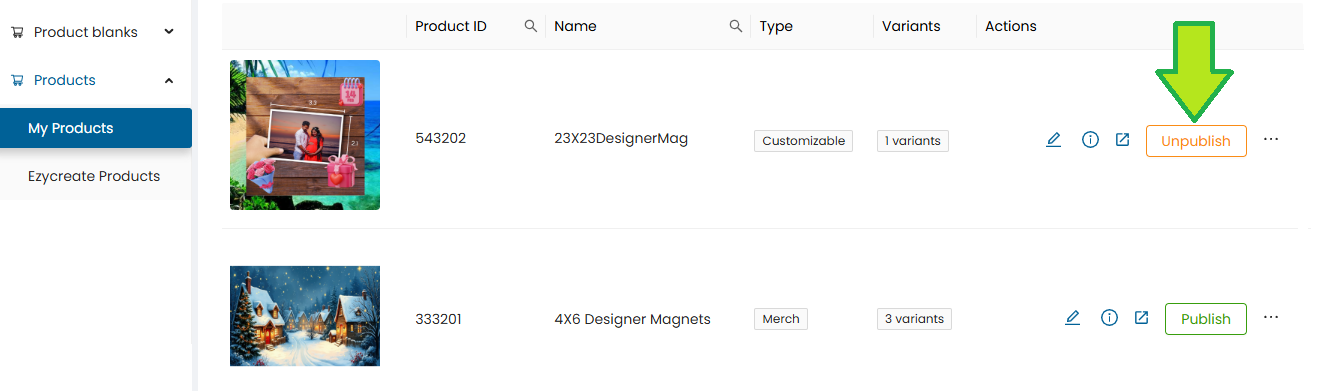Image resolution: width=1327 pixels, height=391 pixels.
Task: Unpublish the 23X23DesignerMag product
Action: tap(1196, 141)
